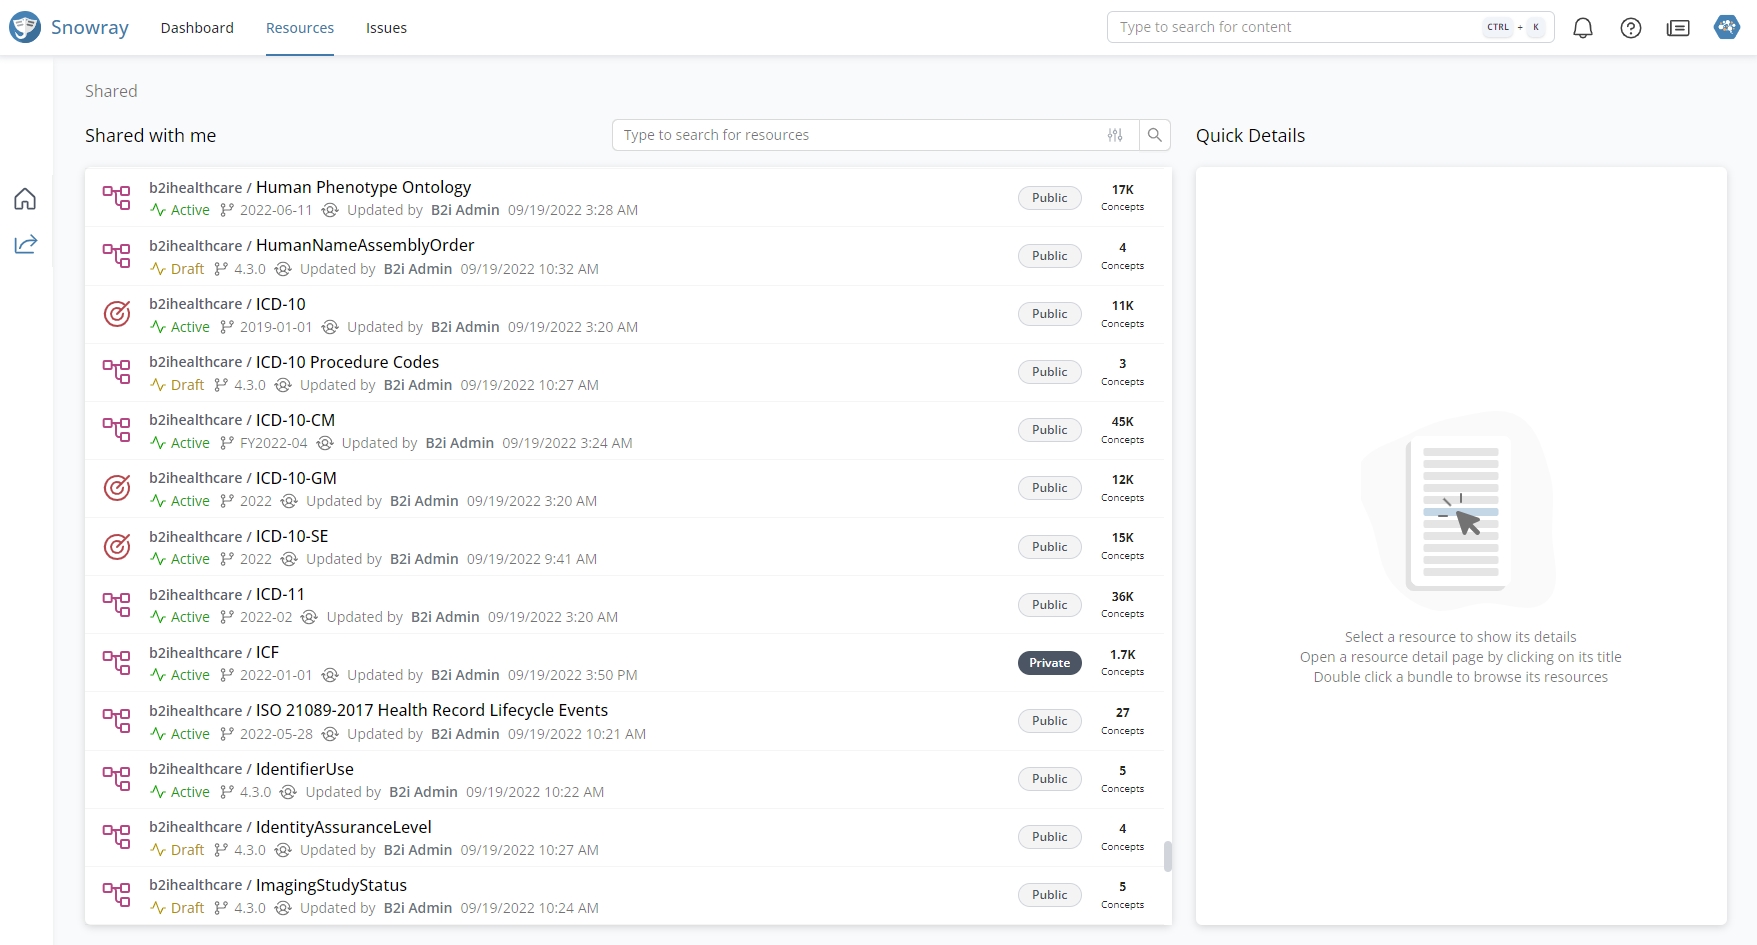Open Human Phenotype Ontology resource
The height and width of the screenshot is (945, 1757).
pyautogui.click(x=363, y=187)
